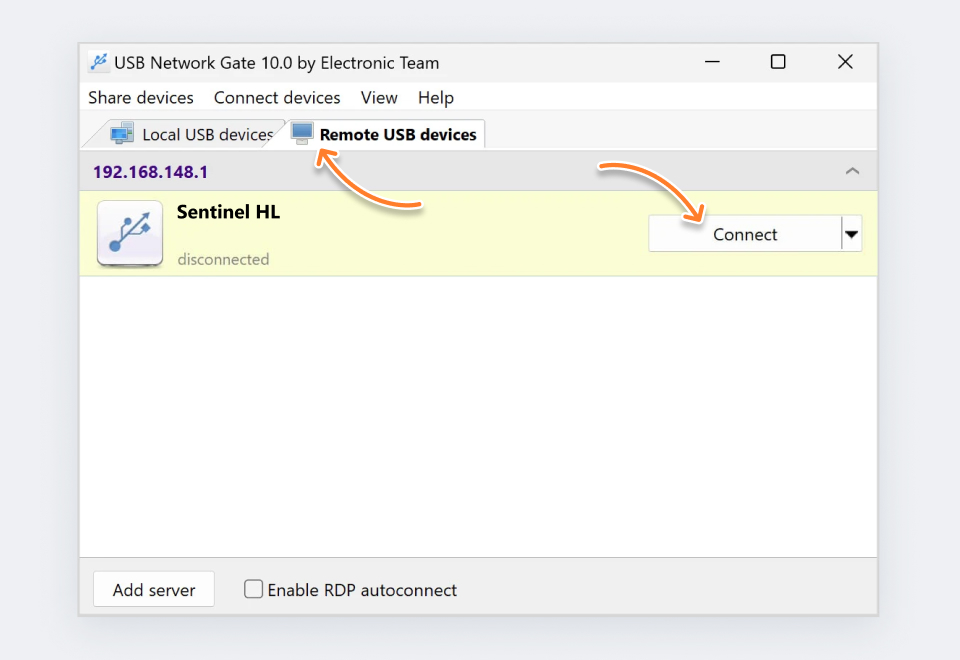Click the maximize window button
Image resolution: width=960 pixels, height=660 pixels.
click(x=778, y=61)
